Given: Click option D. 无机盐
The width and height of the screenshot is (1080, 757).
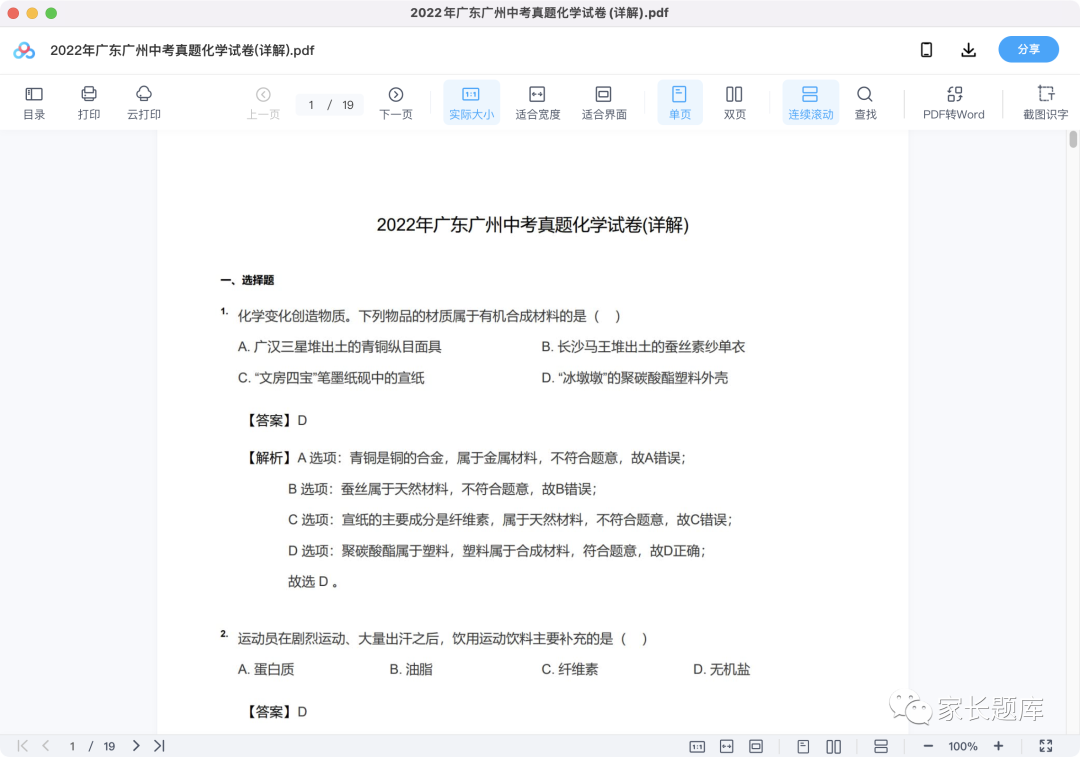Looking at the screenshot, I should click(x=722, y=669).
